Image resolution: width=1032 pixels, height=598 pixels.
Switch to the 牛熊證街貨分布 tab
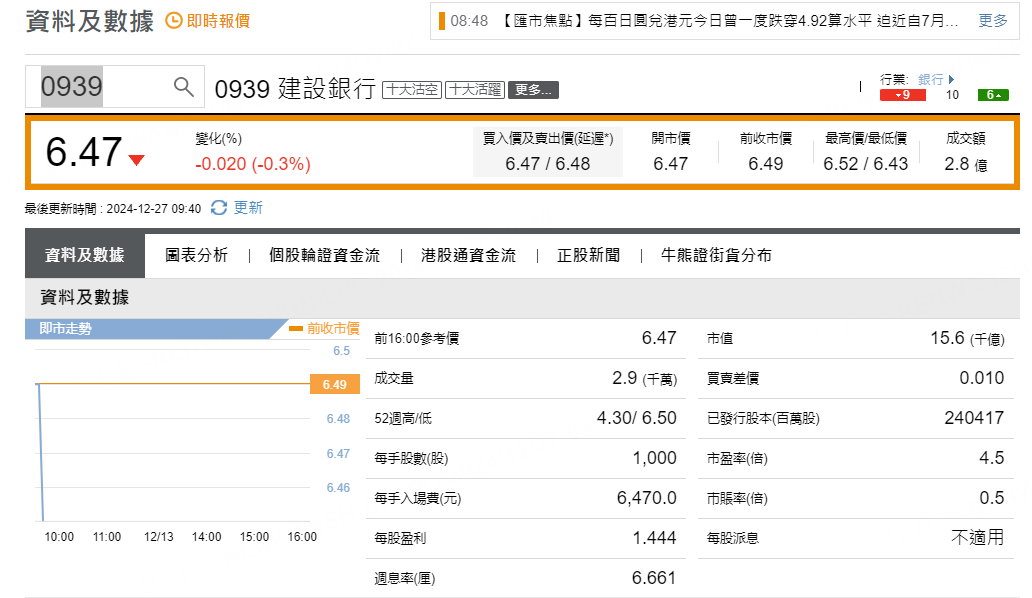pyautogui.click(x=716, y=255)
